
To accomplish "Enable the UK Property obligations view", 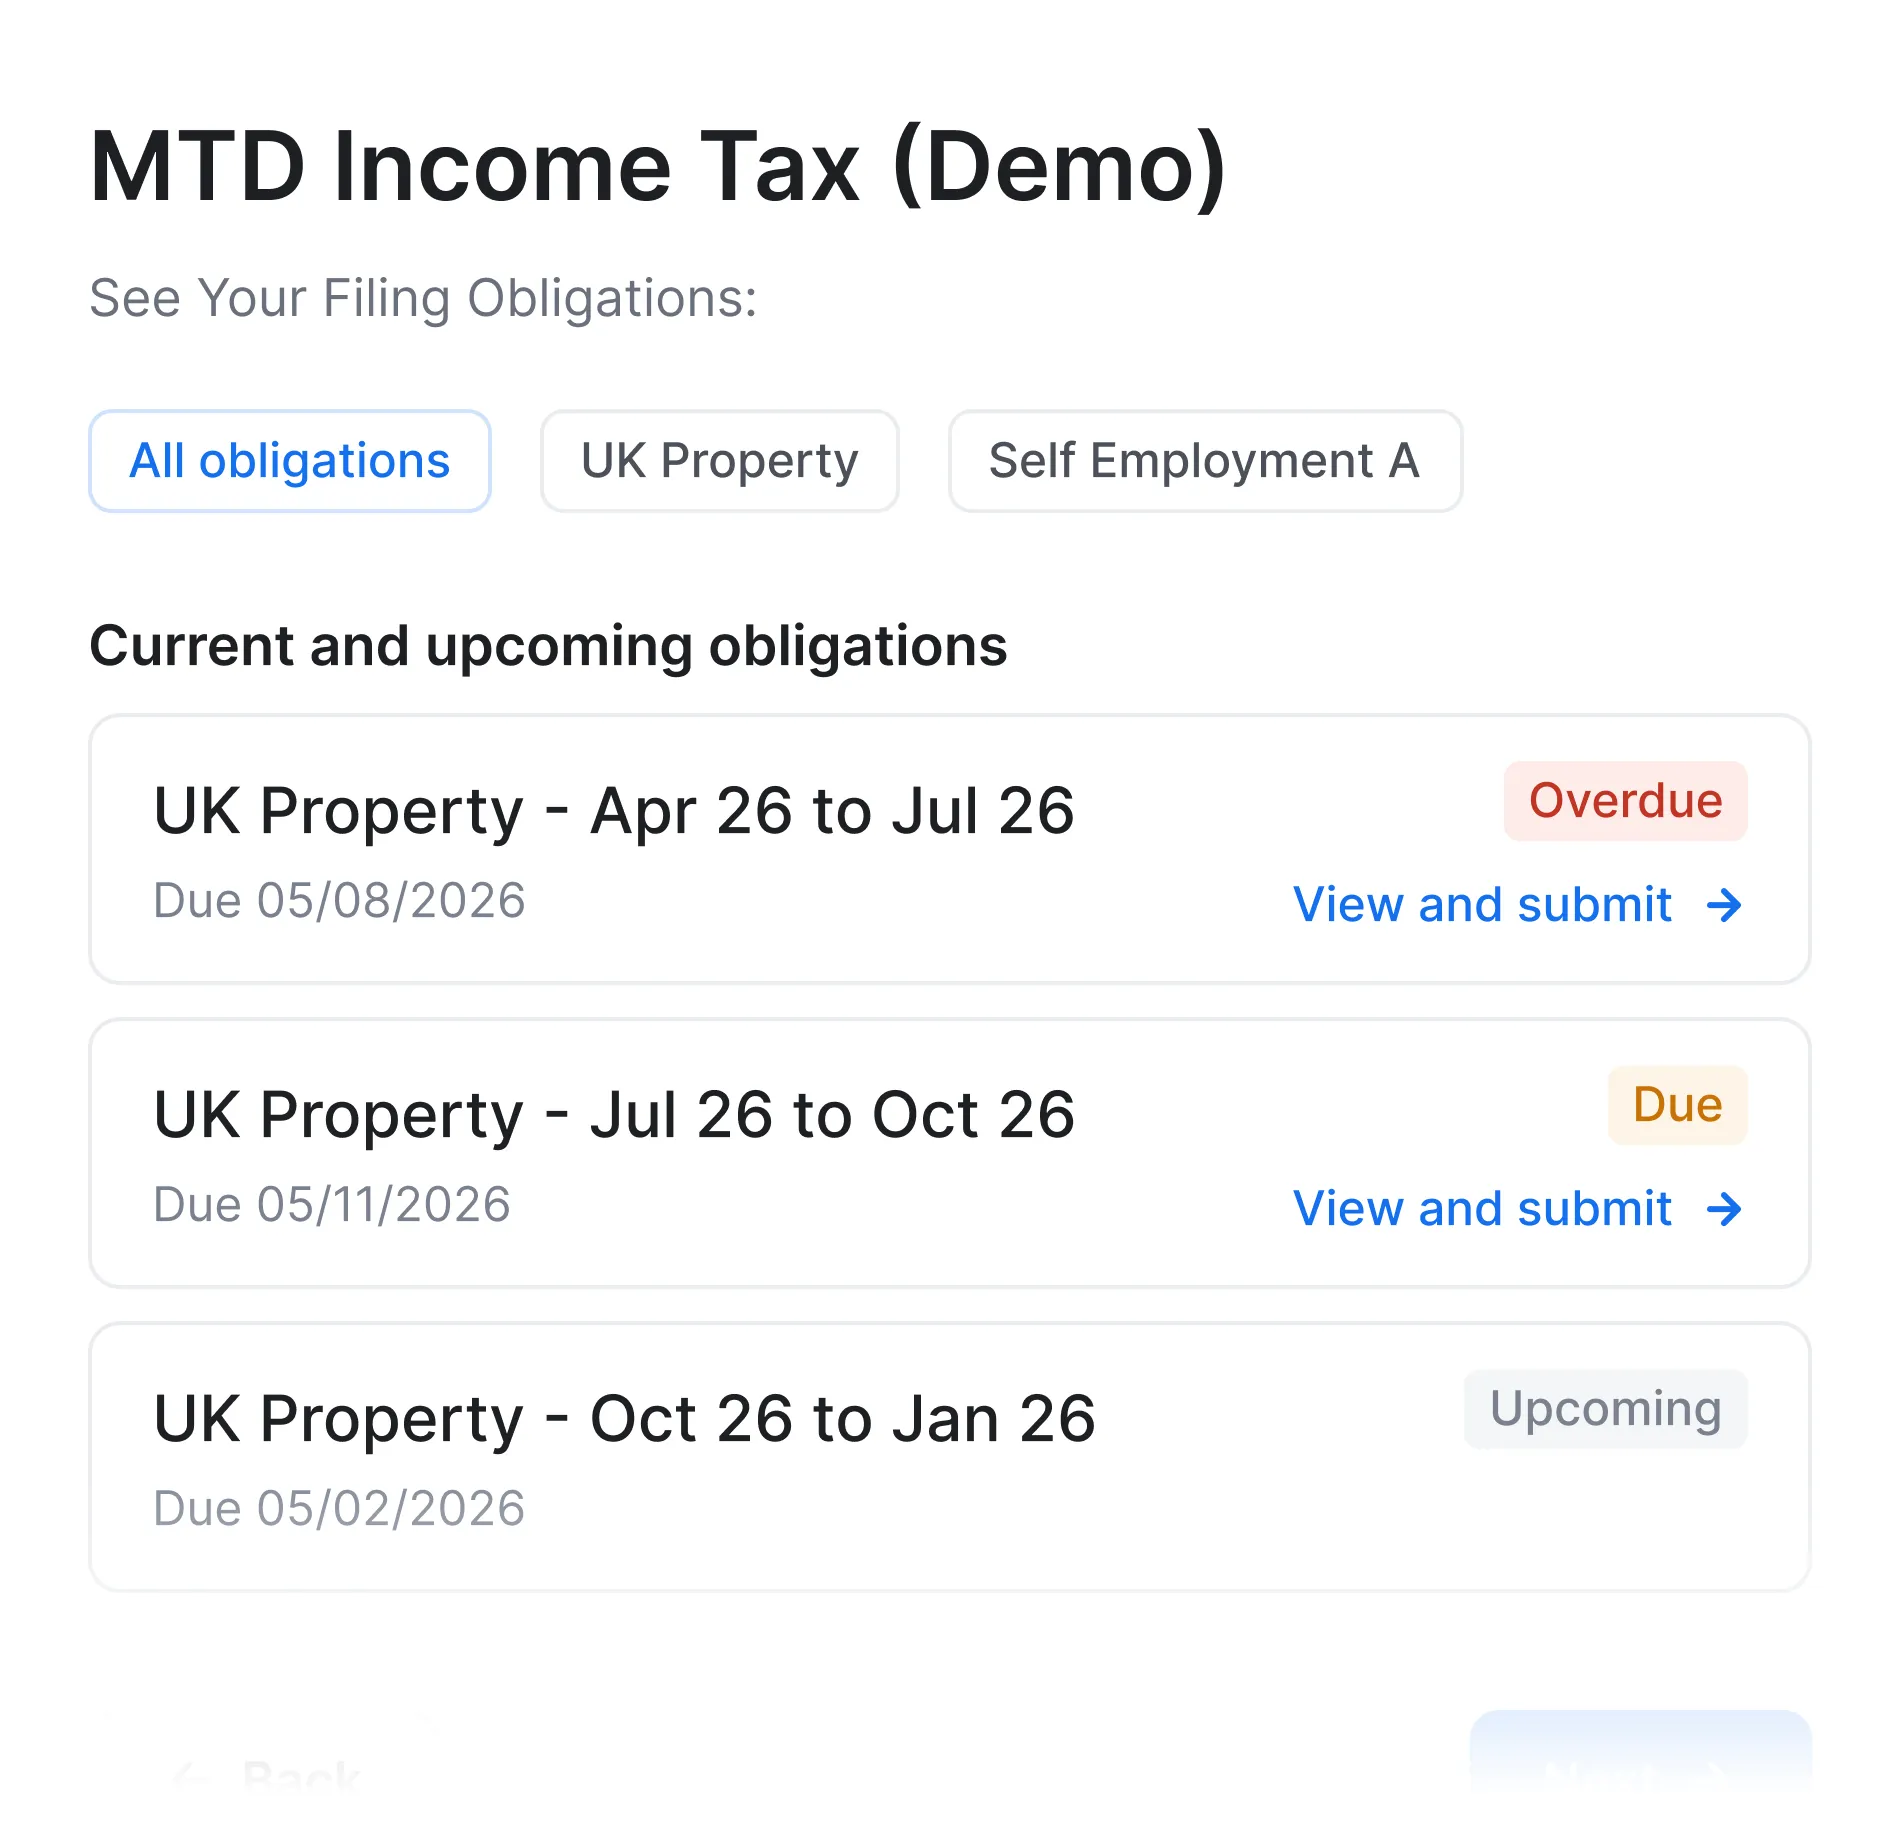I will (x=719, y=461).
